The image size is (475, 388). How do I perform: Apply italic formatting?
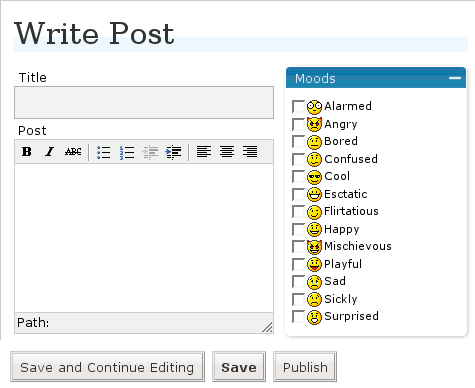[x=50, y=152]
